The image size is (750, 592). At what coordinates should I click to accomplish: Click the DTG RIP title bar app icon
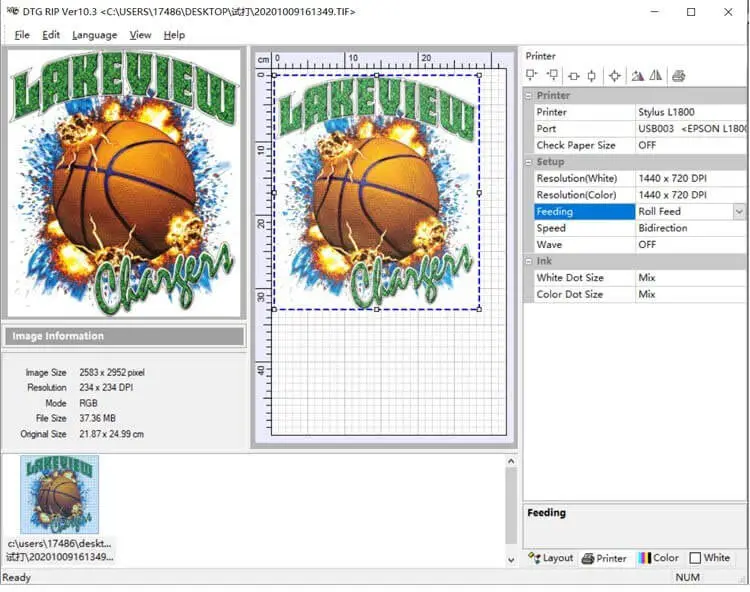(x=12, y=11)
